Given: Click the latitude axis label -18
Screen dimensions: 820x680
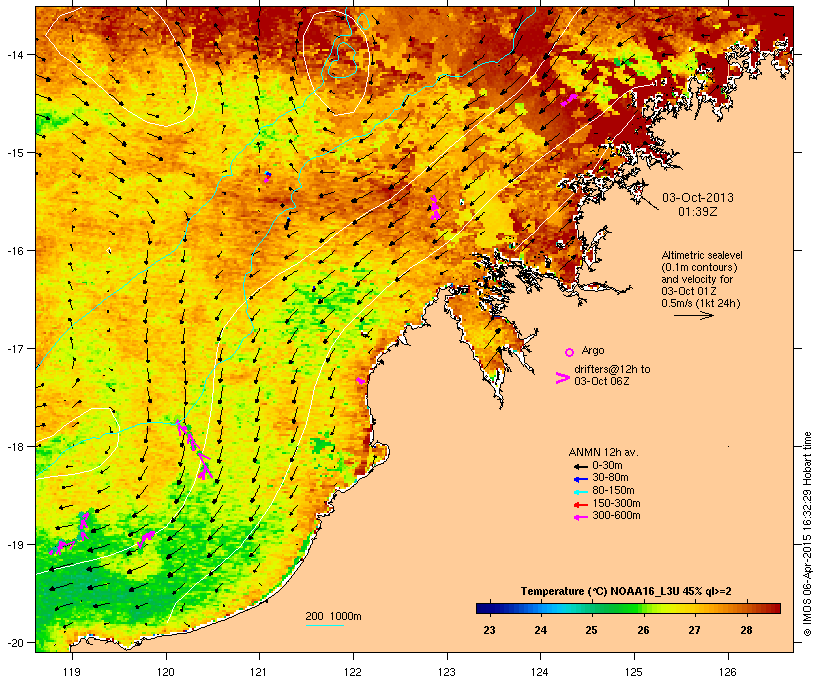Looking at the screenshot, I should coord(14,447).
